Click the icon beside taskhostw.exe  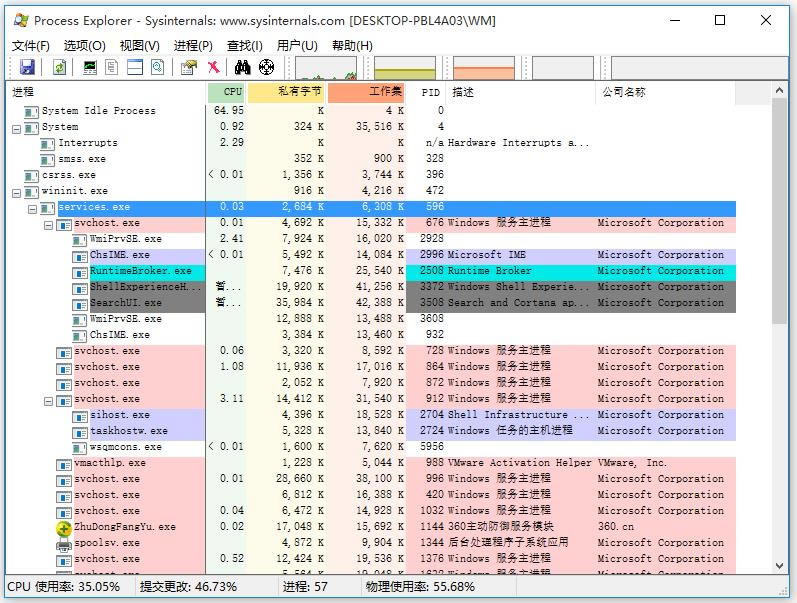80,433
